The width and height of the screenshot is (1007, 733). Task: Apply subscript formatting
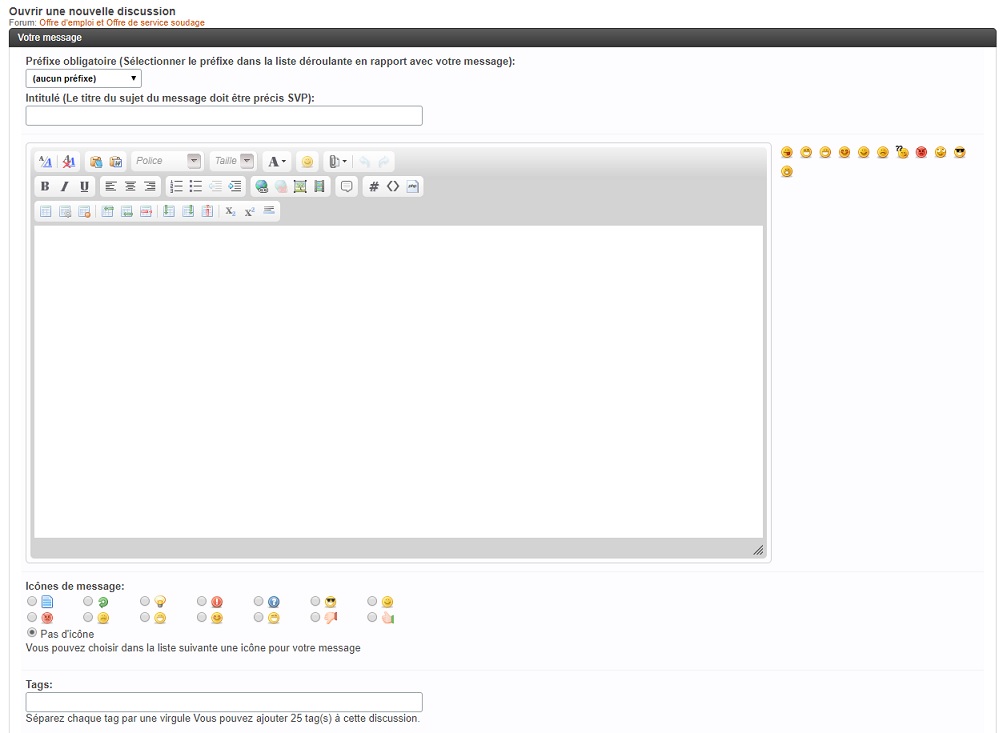tap(230, 211)
